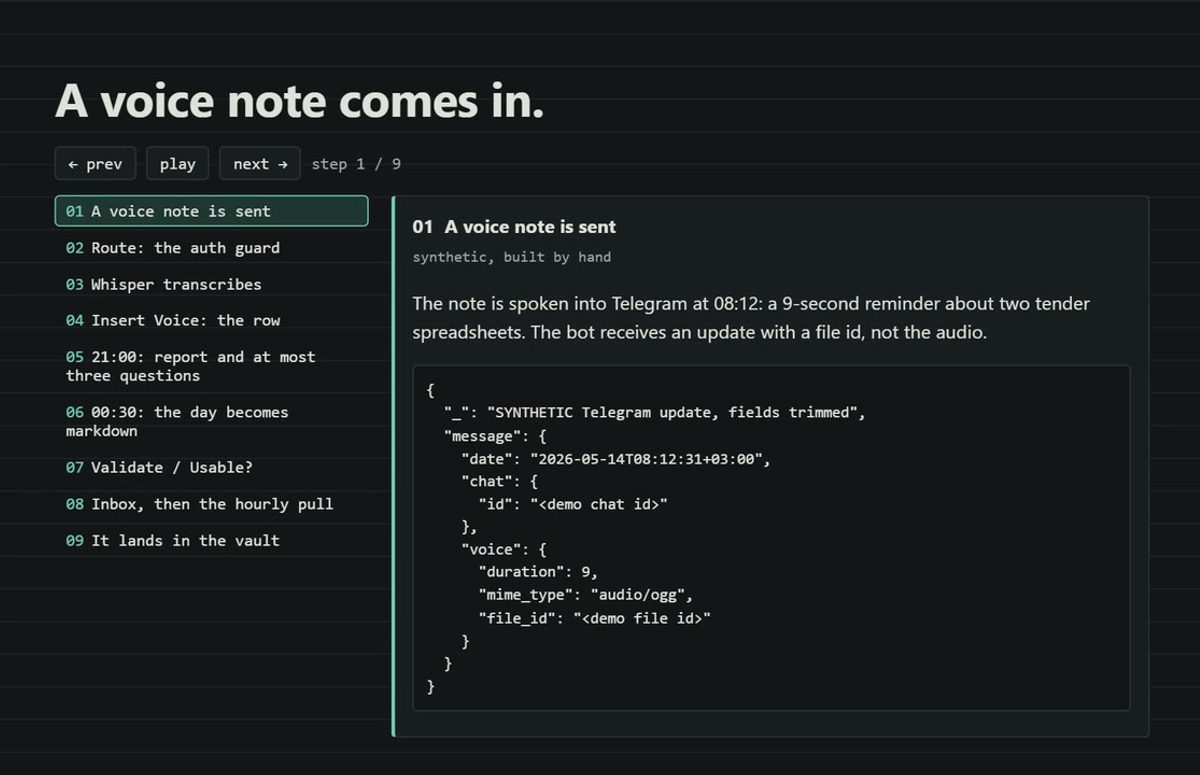This screenshot has height=775, width=1200.
Task: Advance using the next button
Action: 260,164
